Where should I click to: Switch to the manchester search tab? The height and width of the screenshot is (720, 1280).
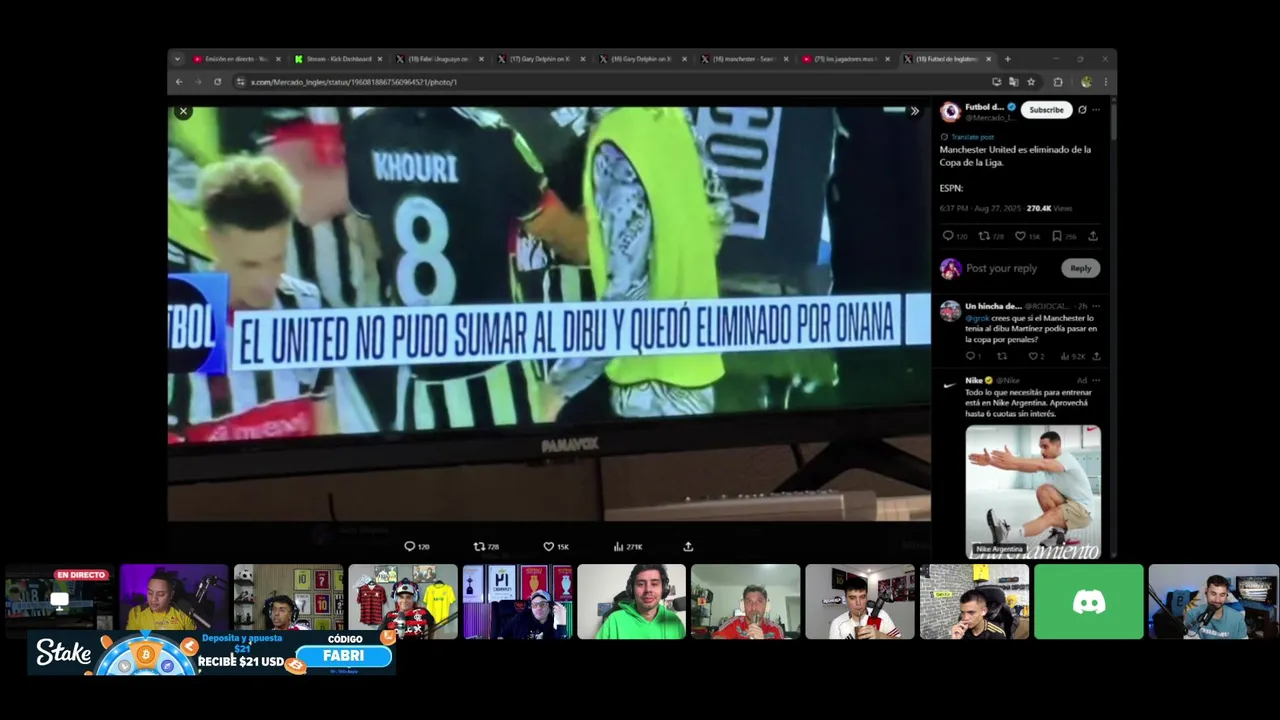pos(743,59)
